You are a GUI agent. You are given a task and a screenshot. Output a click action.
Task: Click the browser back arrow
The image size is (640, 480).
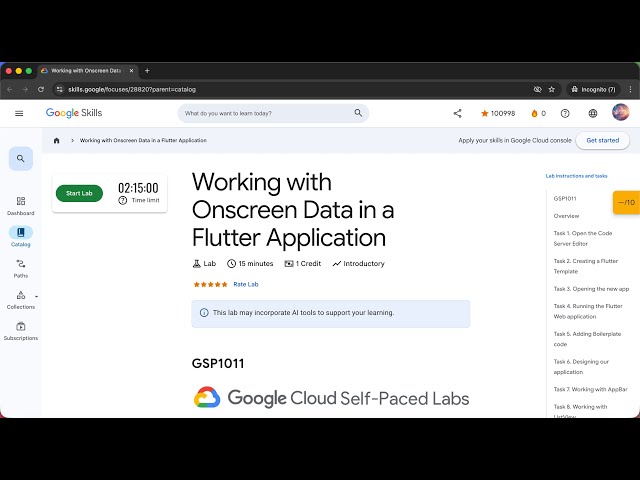tap(10, 89)
